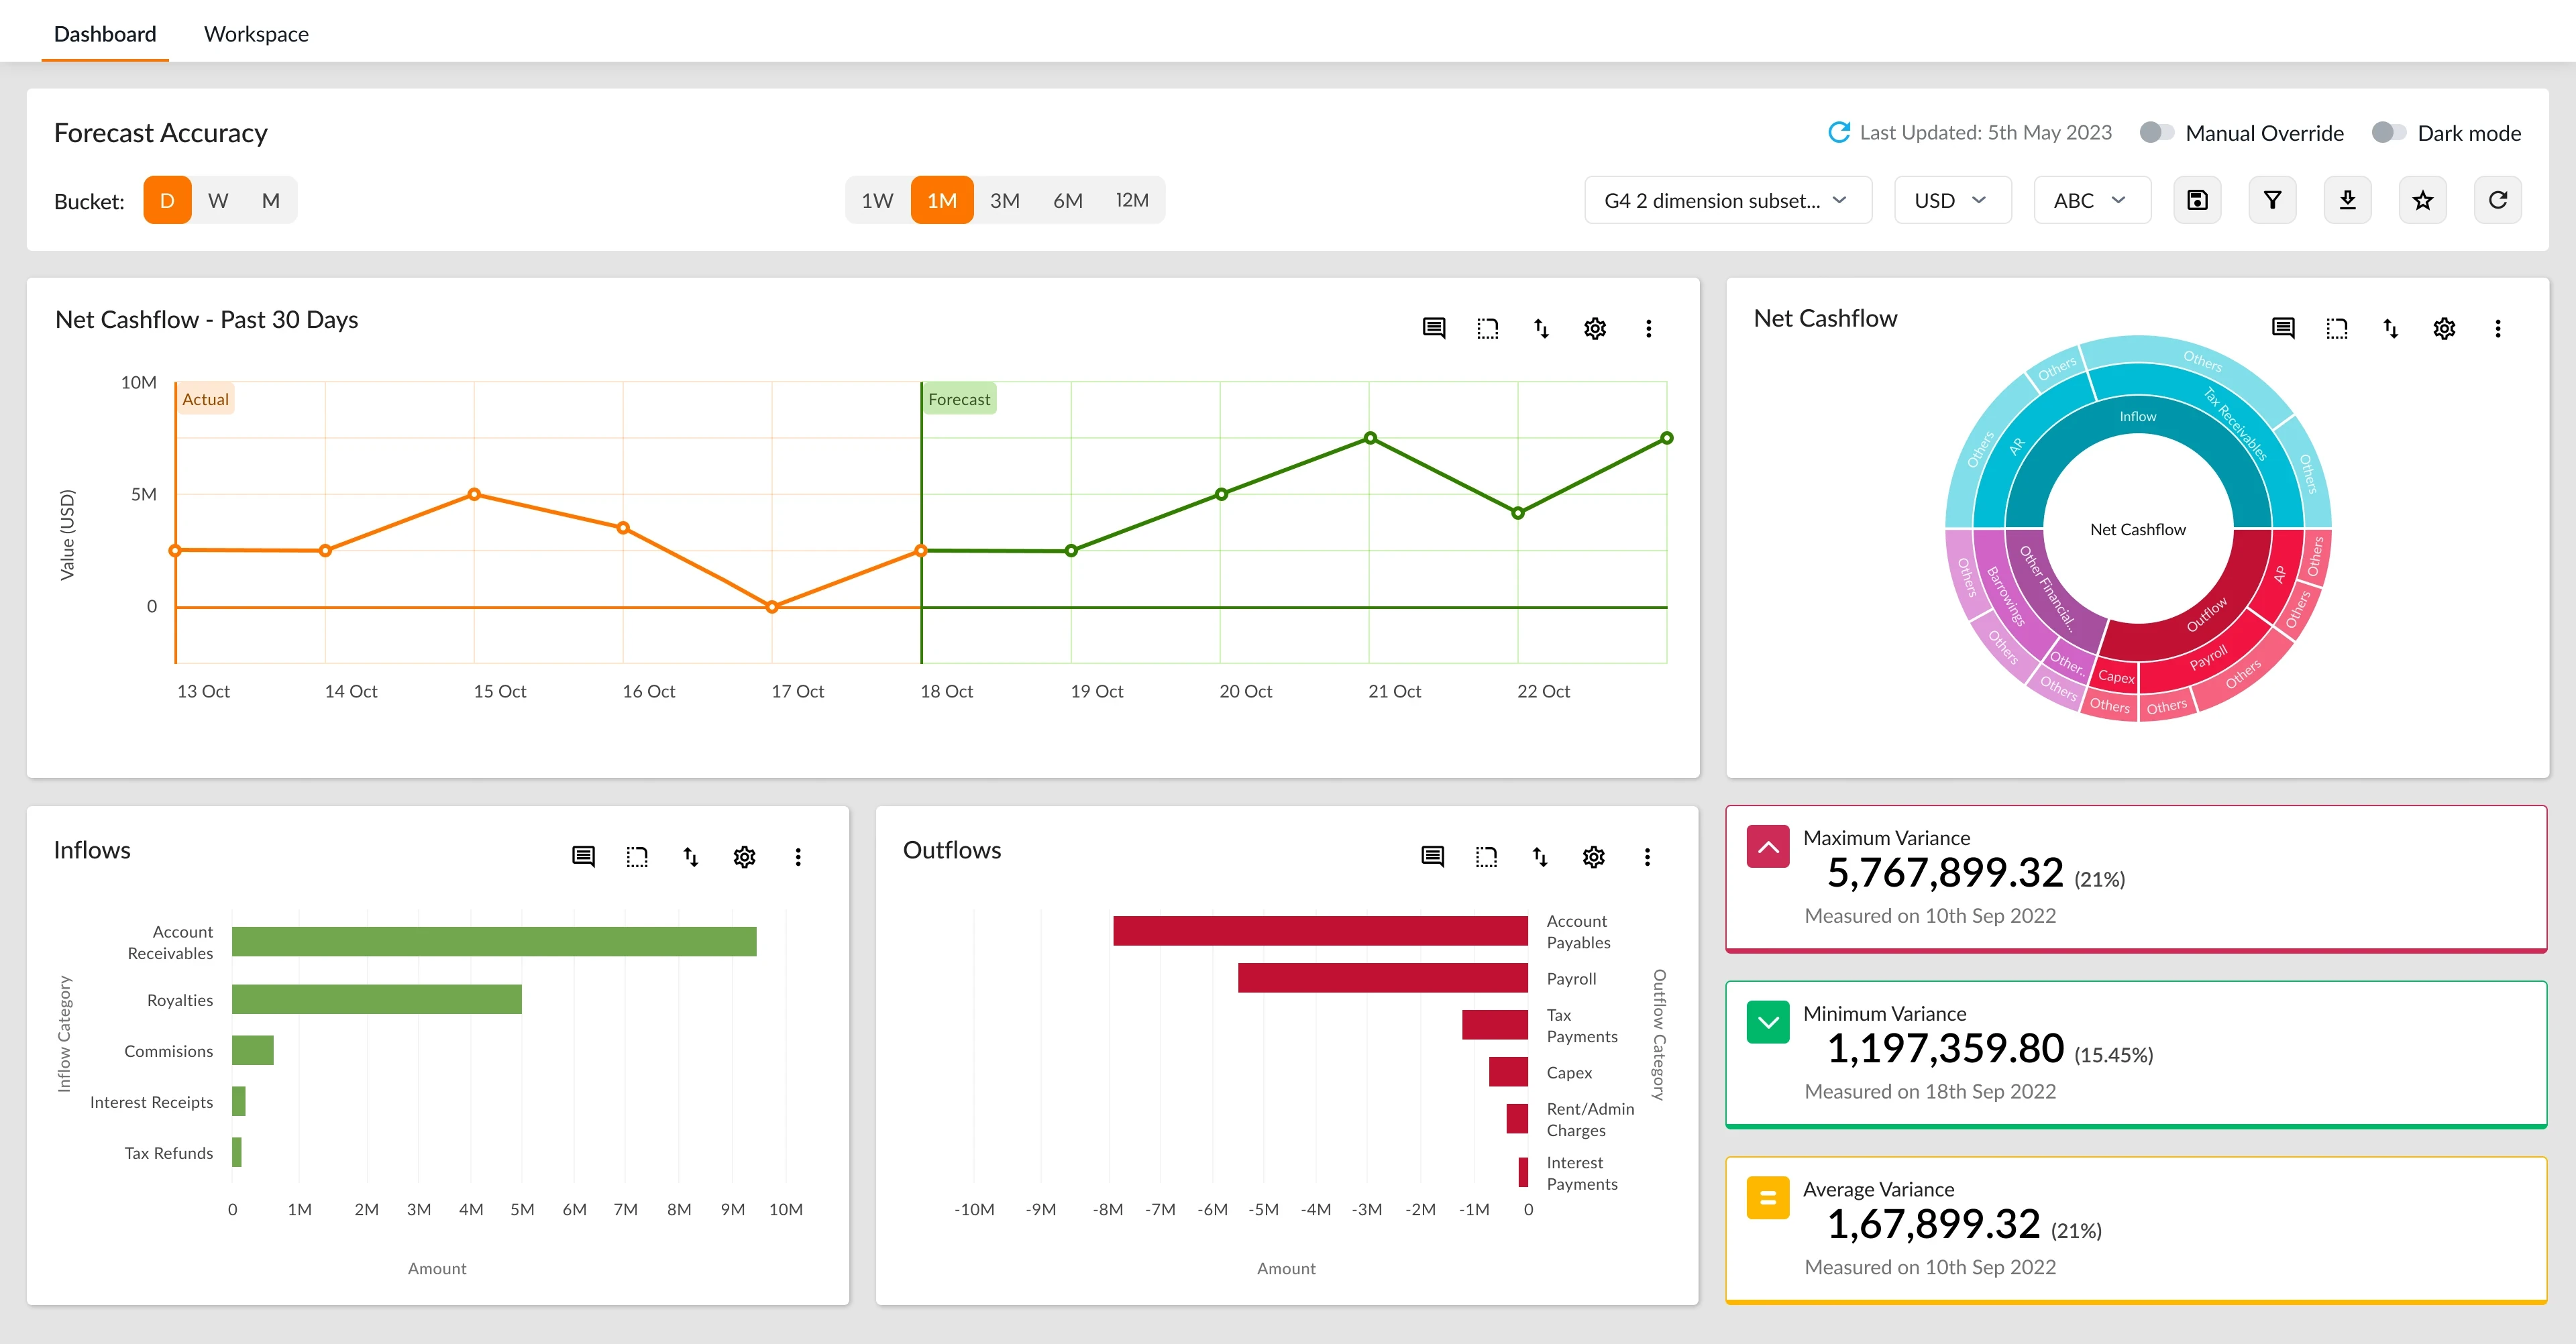Image resolution: width=2576 pixels, height=1344 pixels.
Task: Open the USD currency dropdown
Action: (1951, 200)
